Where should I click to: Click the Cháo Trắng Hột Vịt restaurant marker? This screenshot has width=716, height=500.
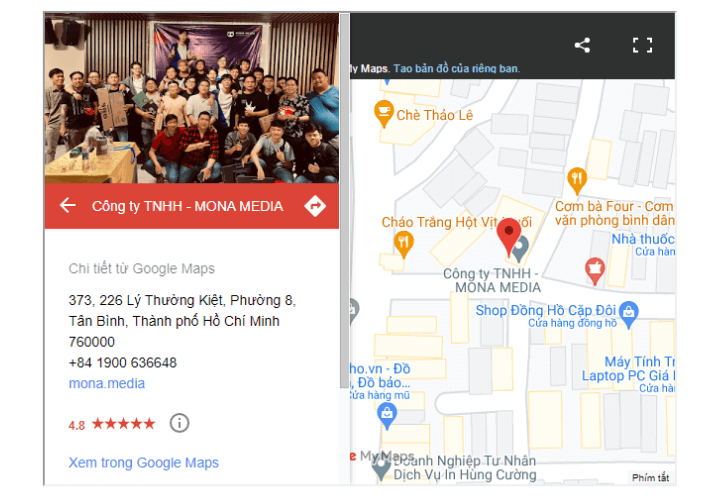[x=403, y=244]
